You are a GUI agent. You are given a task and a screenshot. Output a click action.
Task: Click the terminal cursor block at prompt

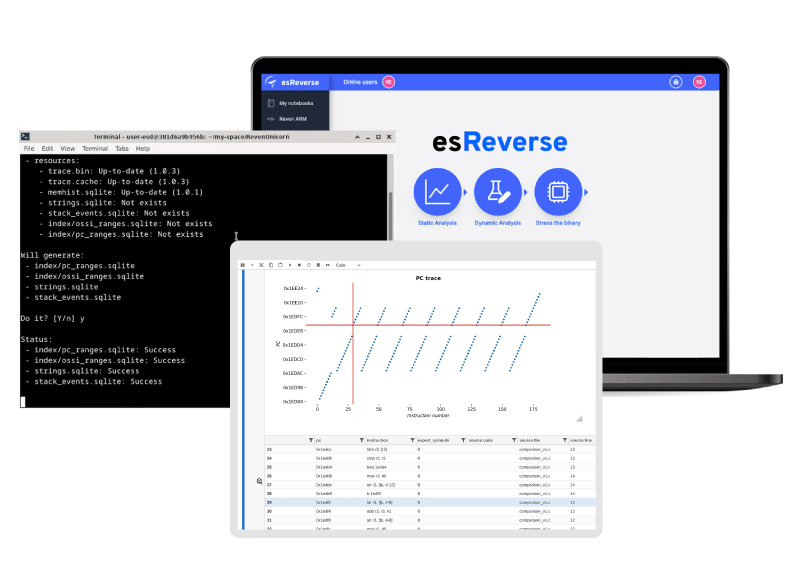click(23, 402)
